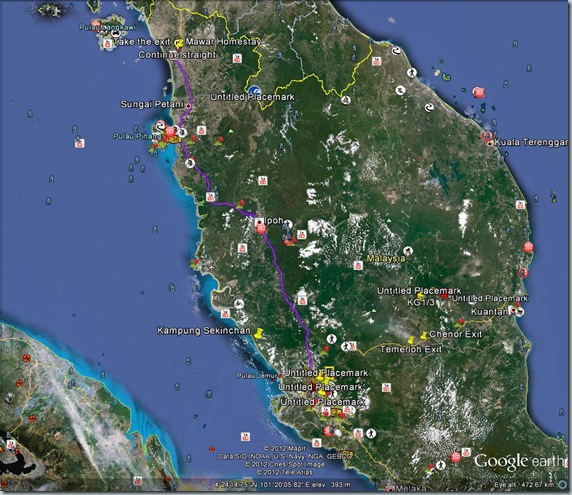
Task: Click the Pulau Jemur label
Action: tap(257, 375)
